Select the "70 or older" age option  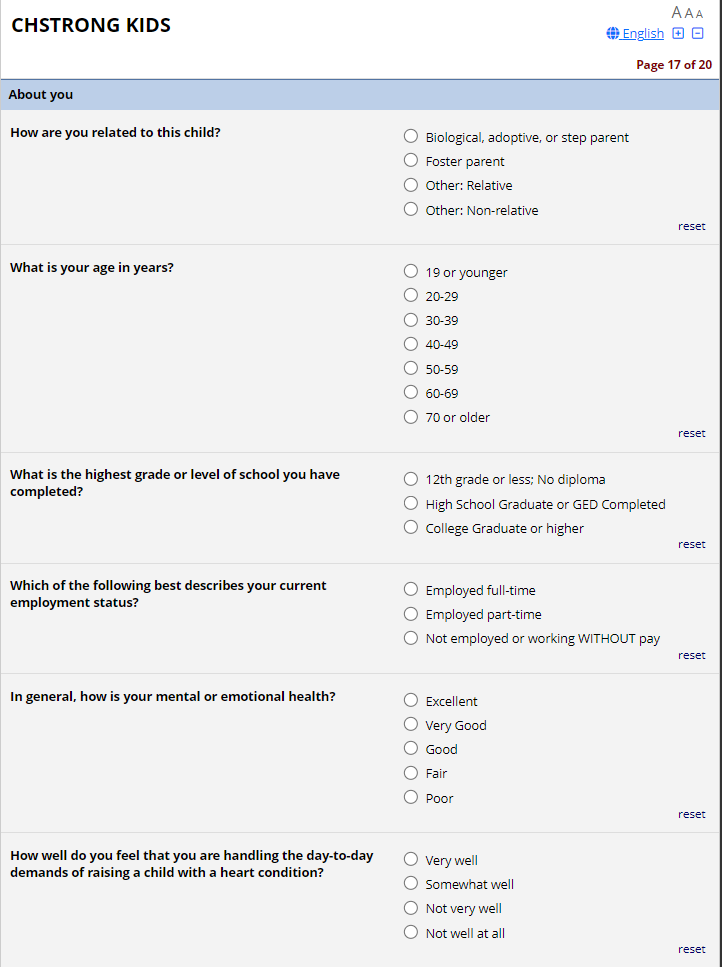point(411,417)
